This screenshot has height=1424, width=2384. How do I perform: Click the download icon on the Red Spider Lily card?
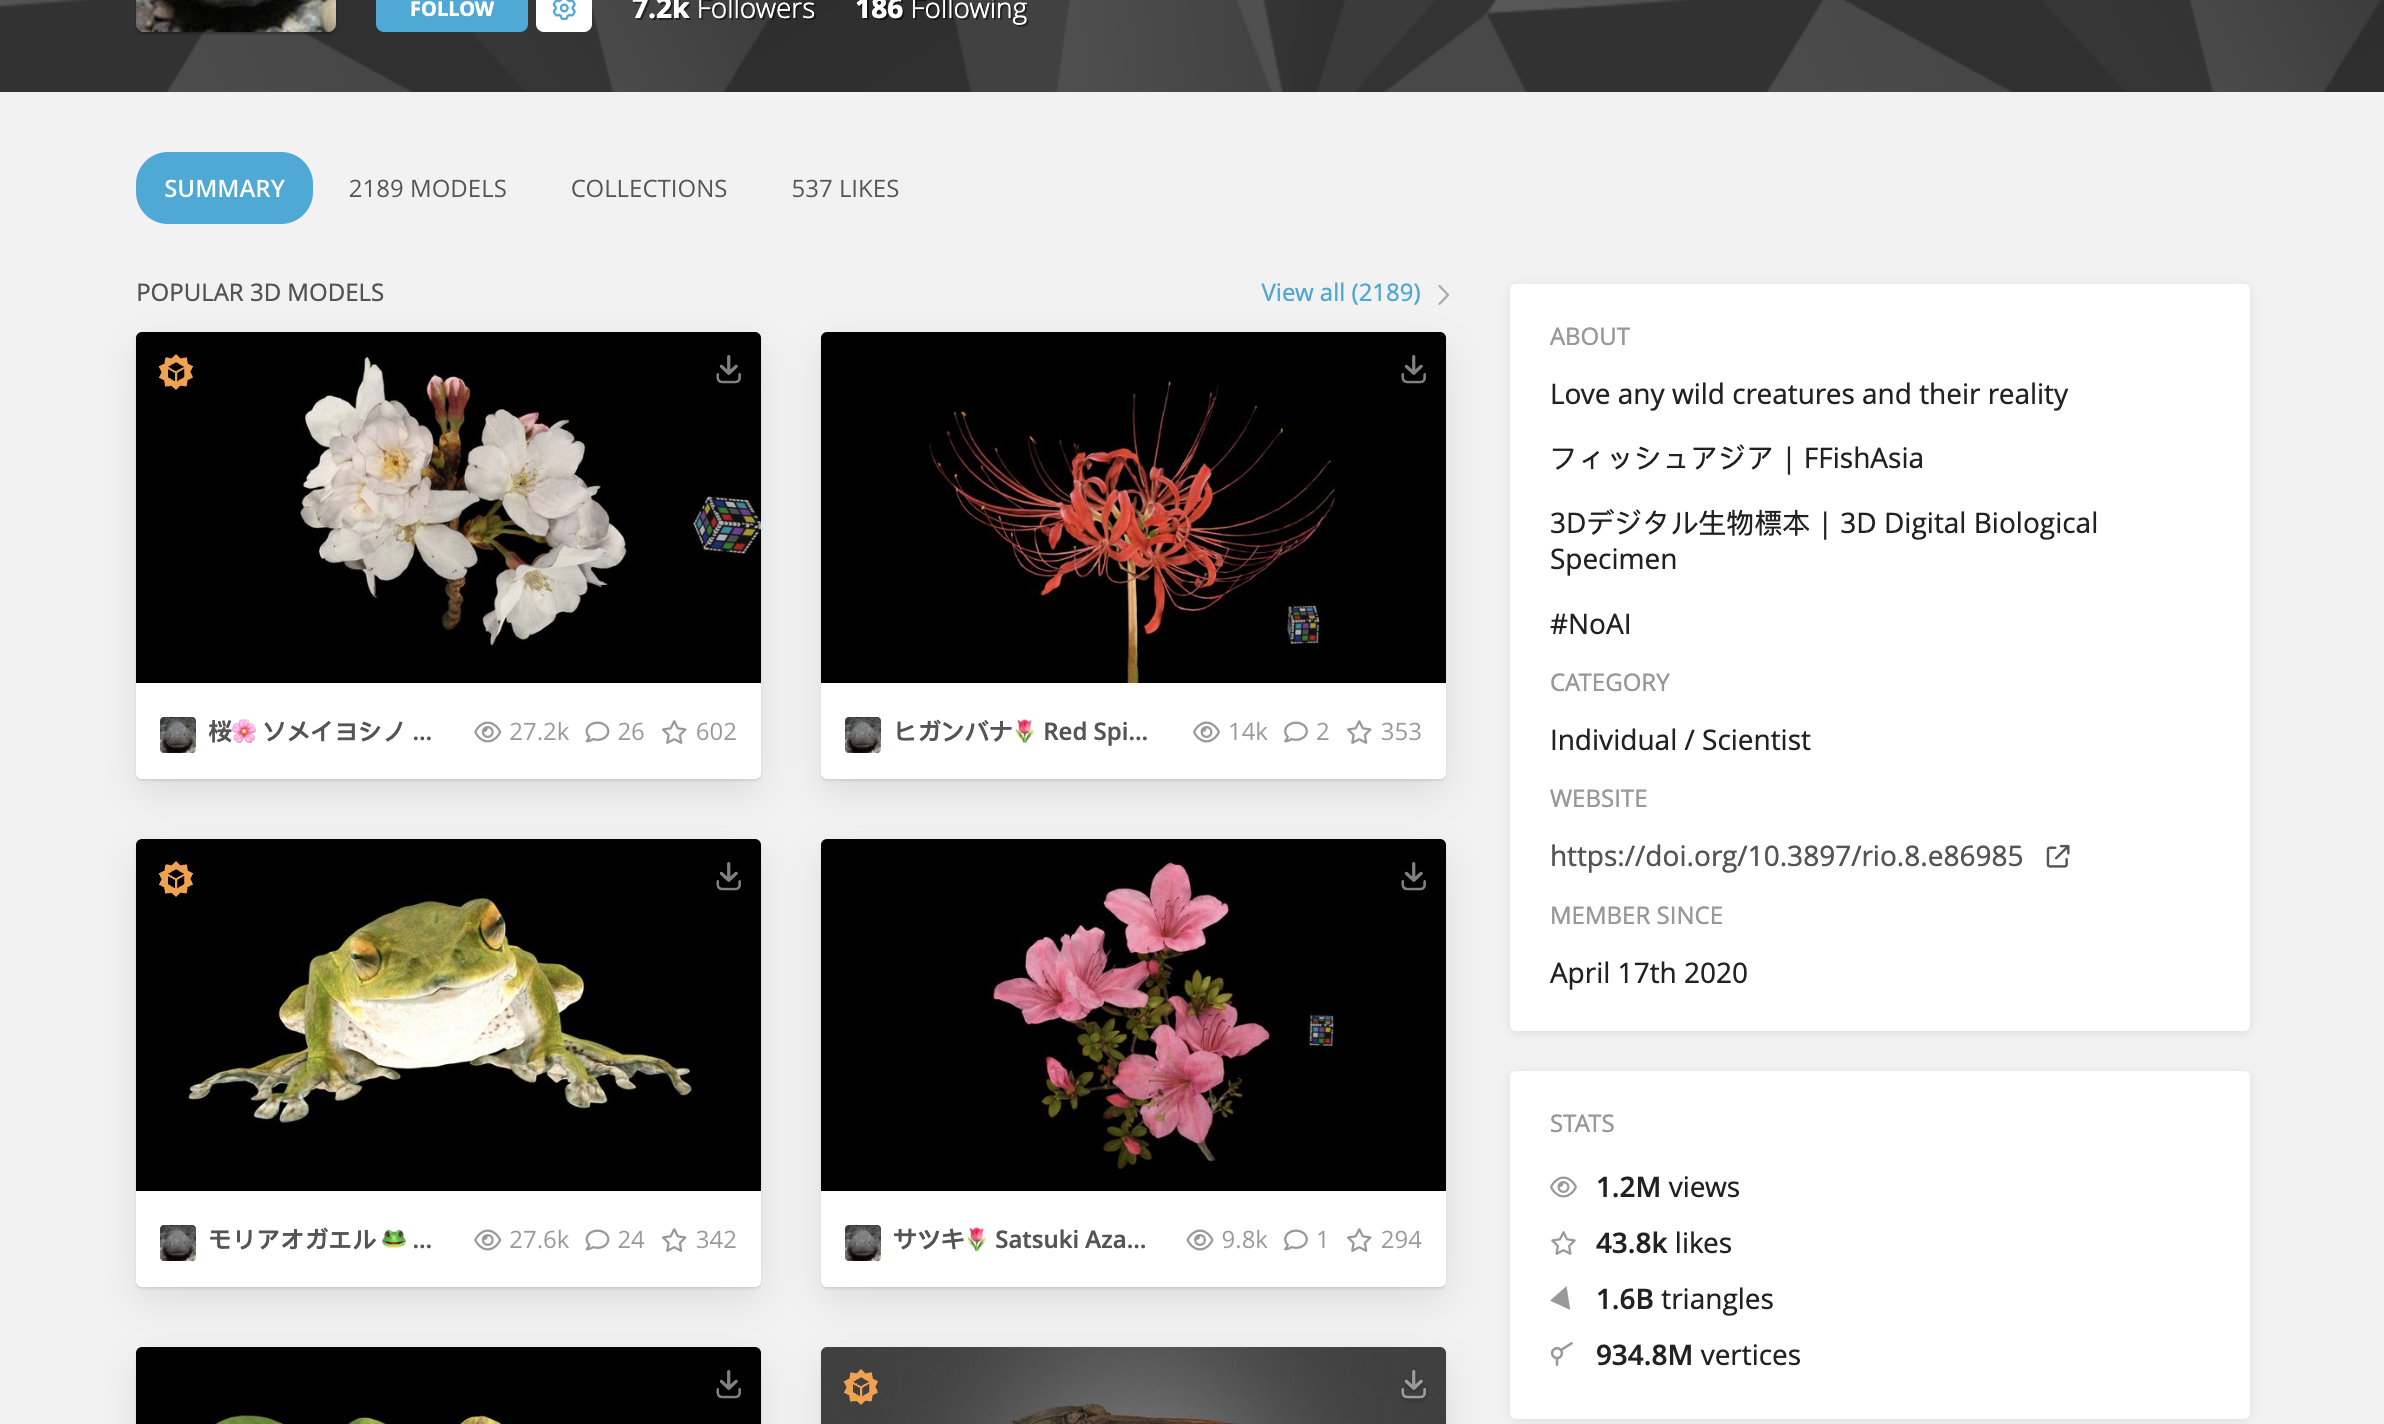(x=1413, y=370)
